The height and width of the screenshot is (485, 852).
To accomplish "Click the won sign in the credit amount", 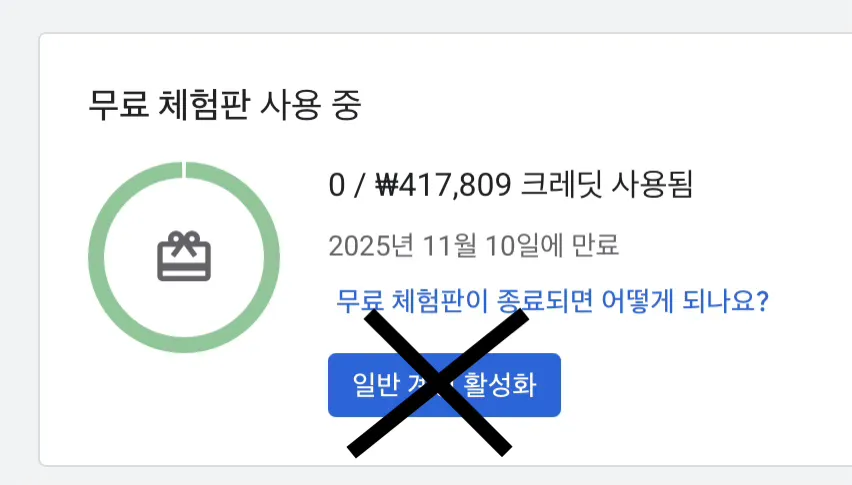I will (387, 185).
